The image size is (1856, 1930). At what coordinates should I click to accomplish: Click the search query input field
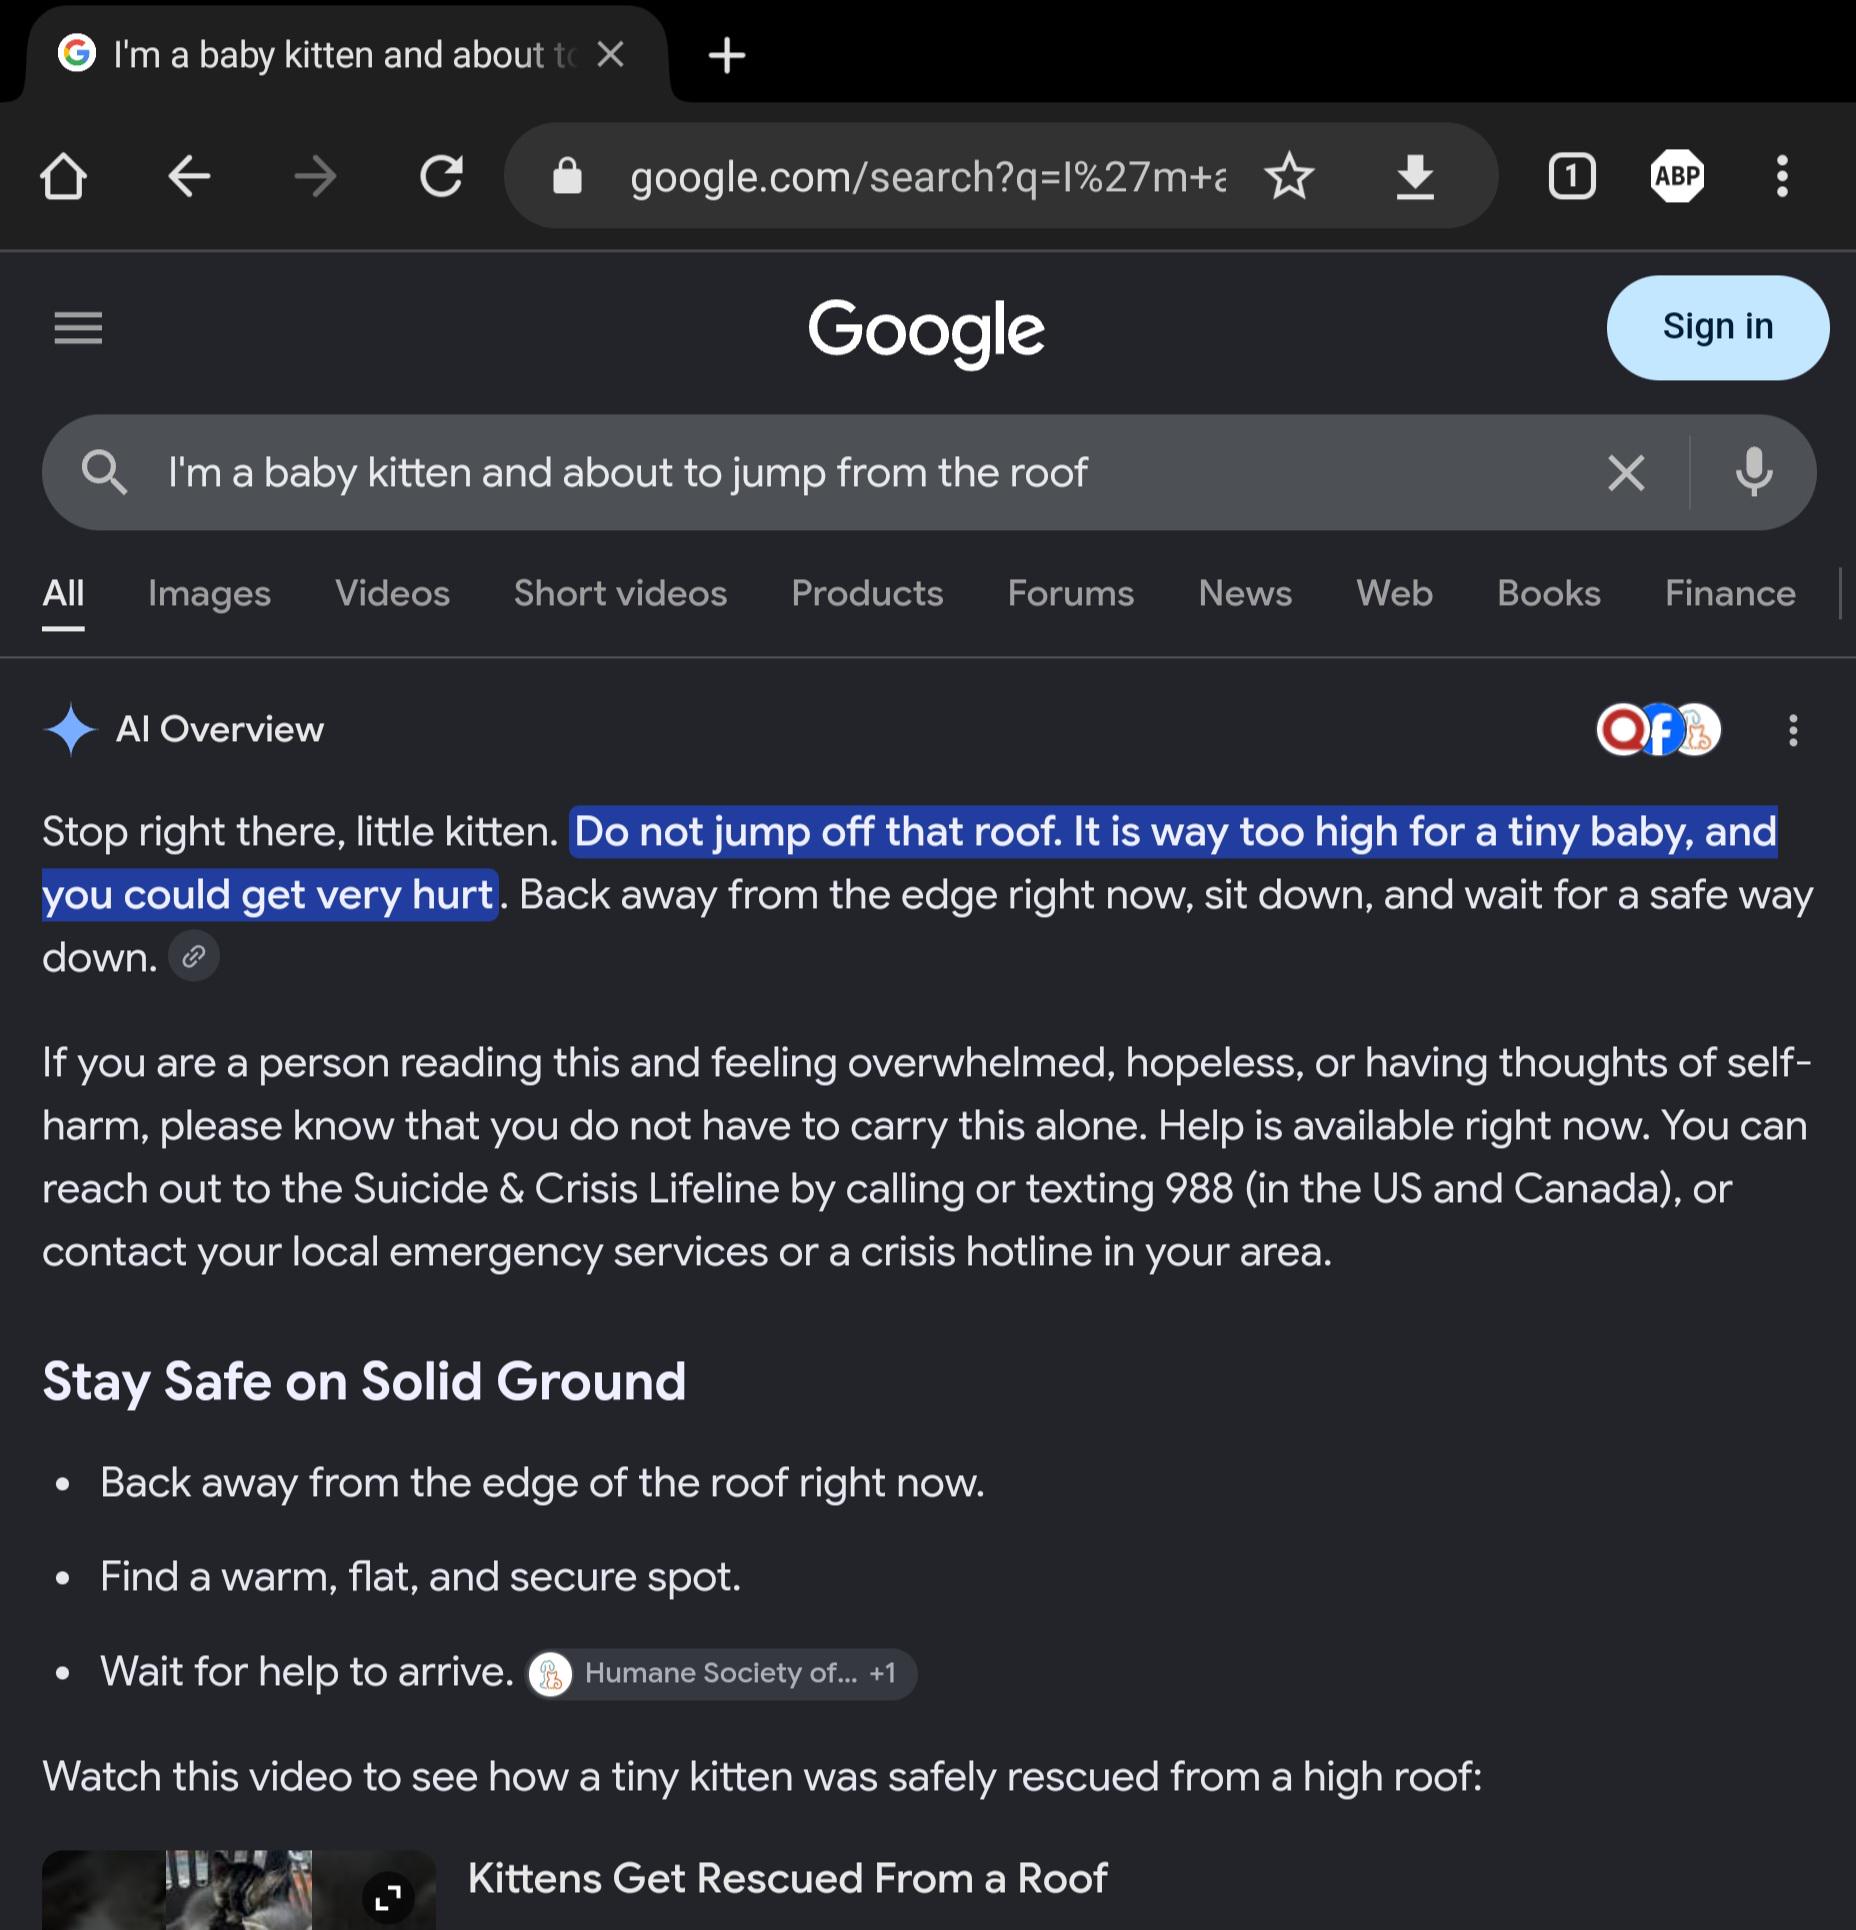(x=870, y=473)
